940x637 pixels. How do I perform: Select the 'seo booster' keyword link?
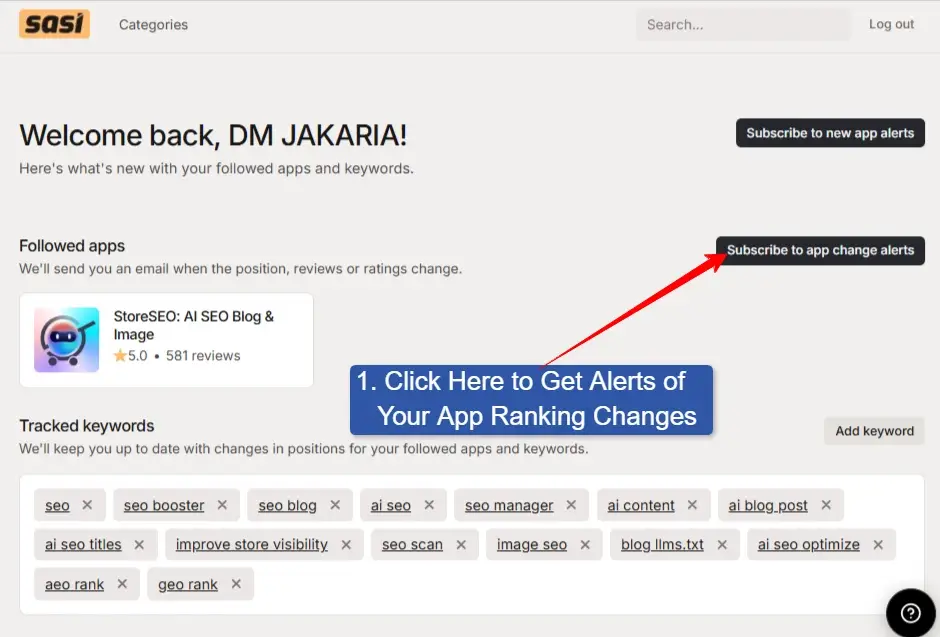point(162,505)
